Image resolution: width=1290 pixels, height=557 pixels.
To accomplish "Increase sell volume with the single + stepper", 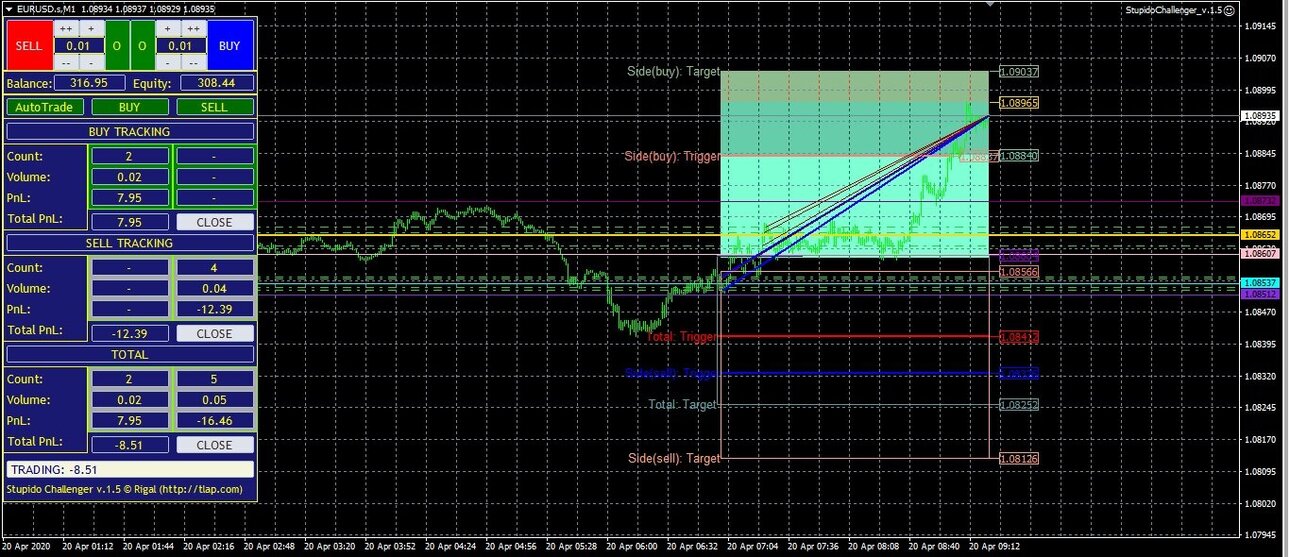I will [91, 29].
